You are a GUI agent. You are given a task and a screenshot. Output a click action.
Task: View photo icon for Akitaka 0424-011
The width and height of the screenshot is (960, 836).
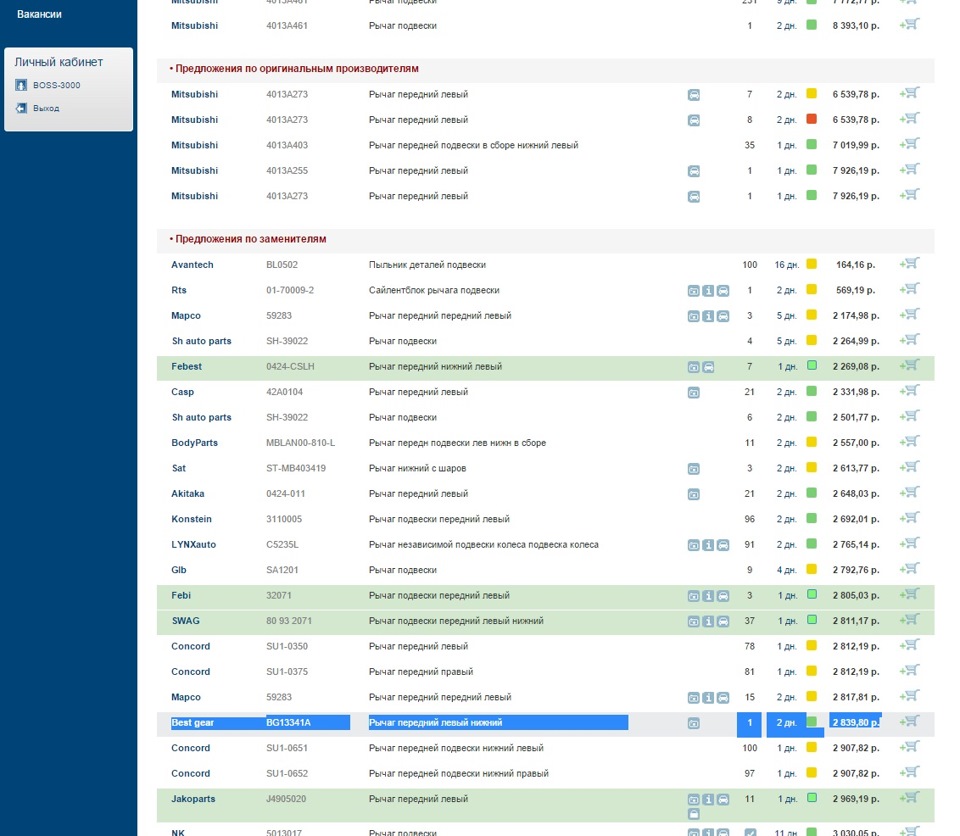(x=694, y=494)
